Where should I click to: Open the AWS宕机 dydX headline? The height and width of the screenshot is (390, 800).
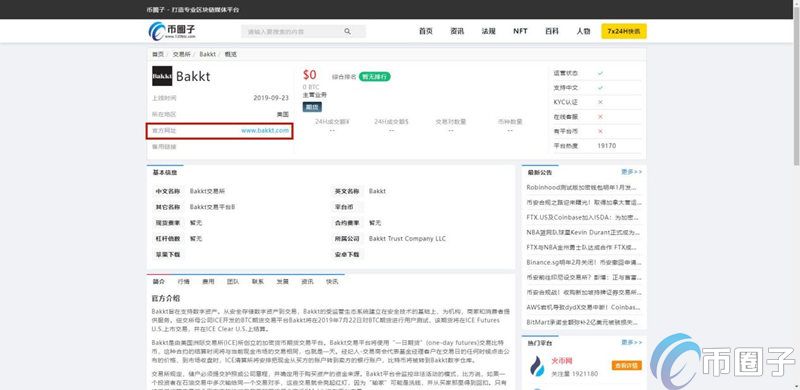pos(583,307)
